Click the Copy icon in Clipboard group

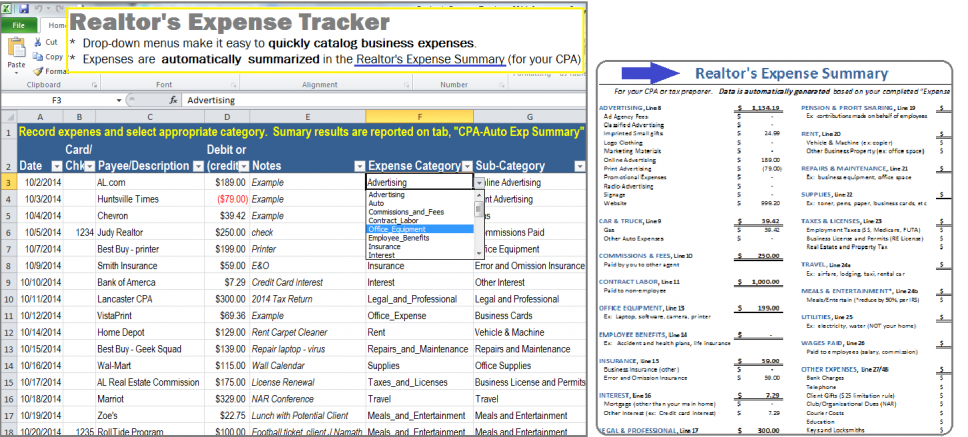click(38, 57)
